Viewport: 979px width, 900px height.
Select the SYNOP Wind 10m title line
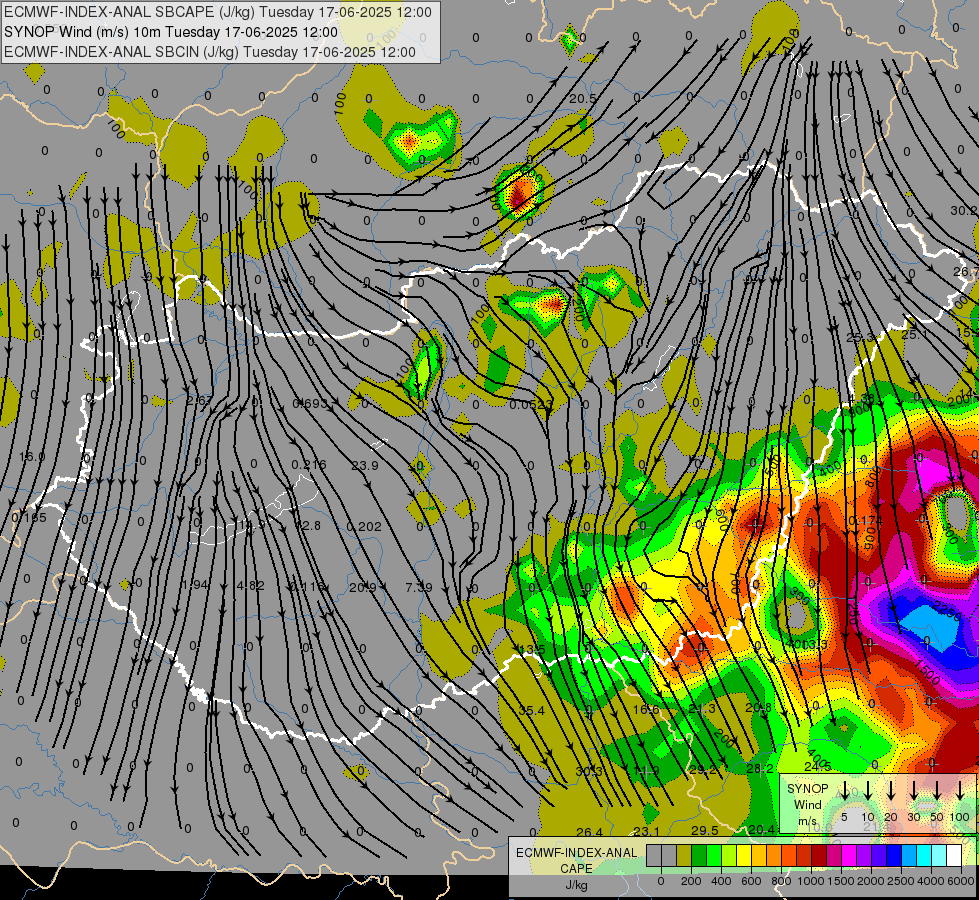170,32
